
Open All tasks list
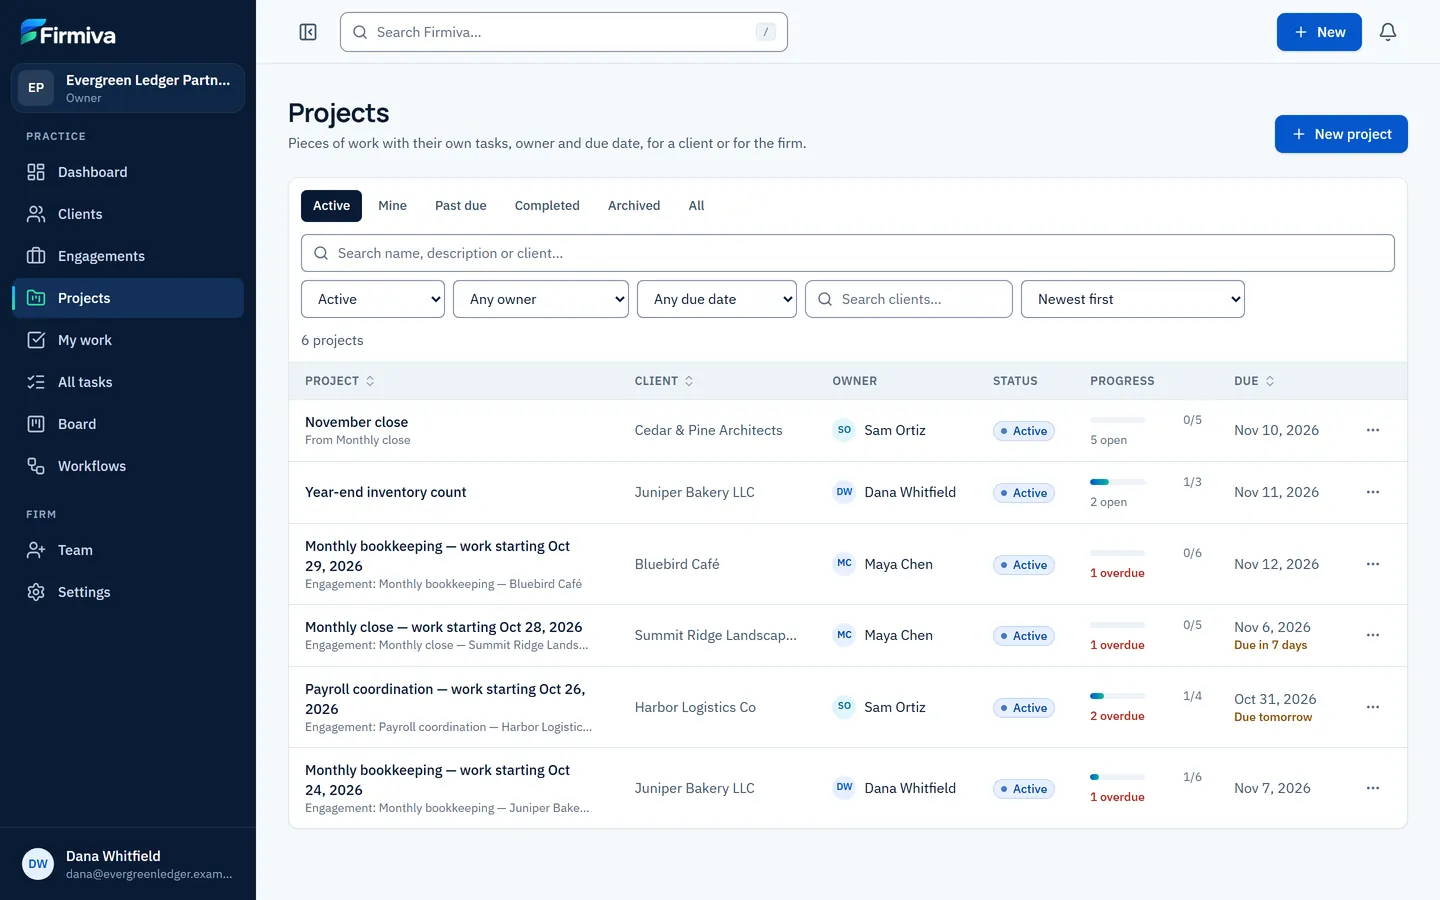coord(128,382)
